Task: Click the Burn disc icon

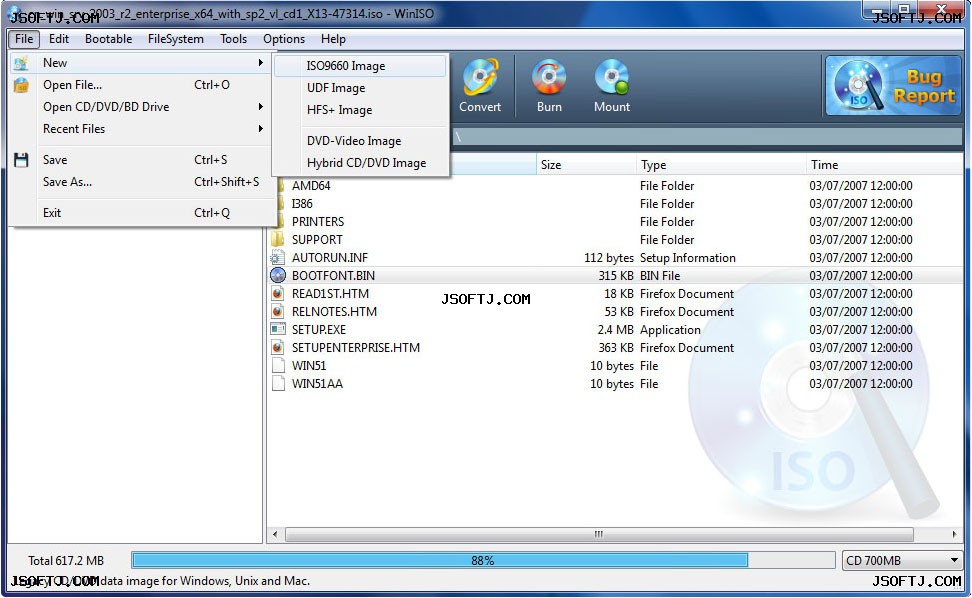Action: click(549, 77)
